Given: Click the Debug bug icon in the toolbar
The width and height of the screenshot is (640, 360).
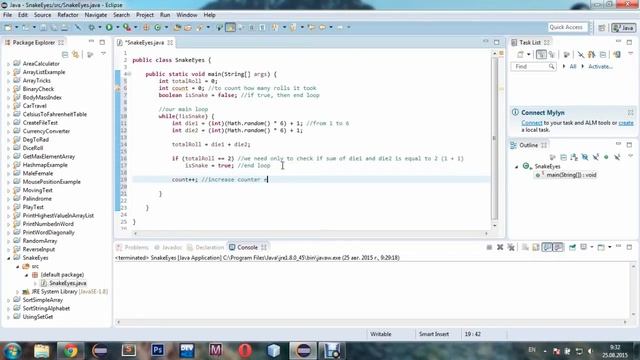Looking at the screenshot, I should (x=91, y=27).
